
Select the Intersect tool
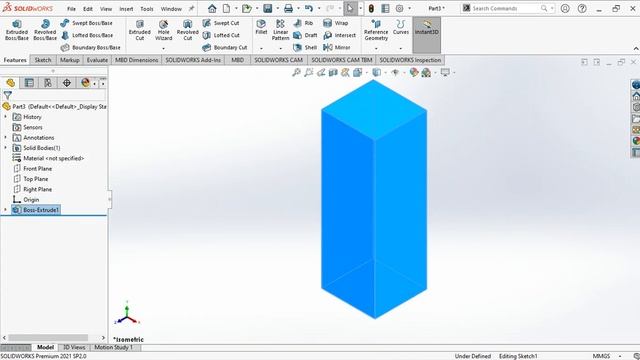tap(340, 36)
